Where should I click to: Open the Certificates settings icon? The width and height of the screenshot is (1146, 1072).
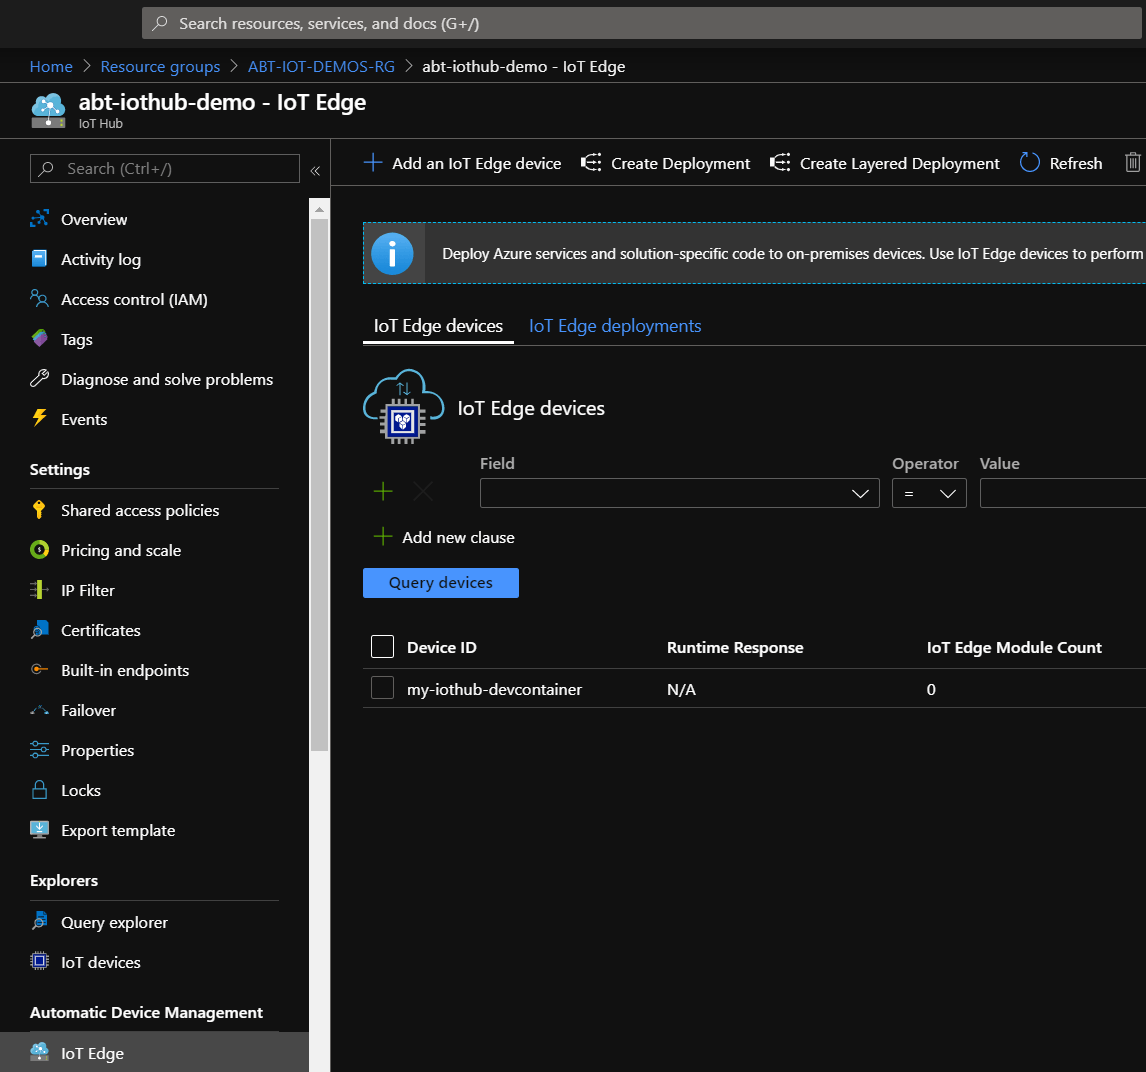pyautogui.click(x=39, y=630)
